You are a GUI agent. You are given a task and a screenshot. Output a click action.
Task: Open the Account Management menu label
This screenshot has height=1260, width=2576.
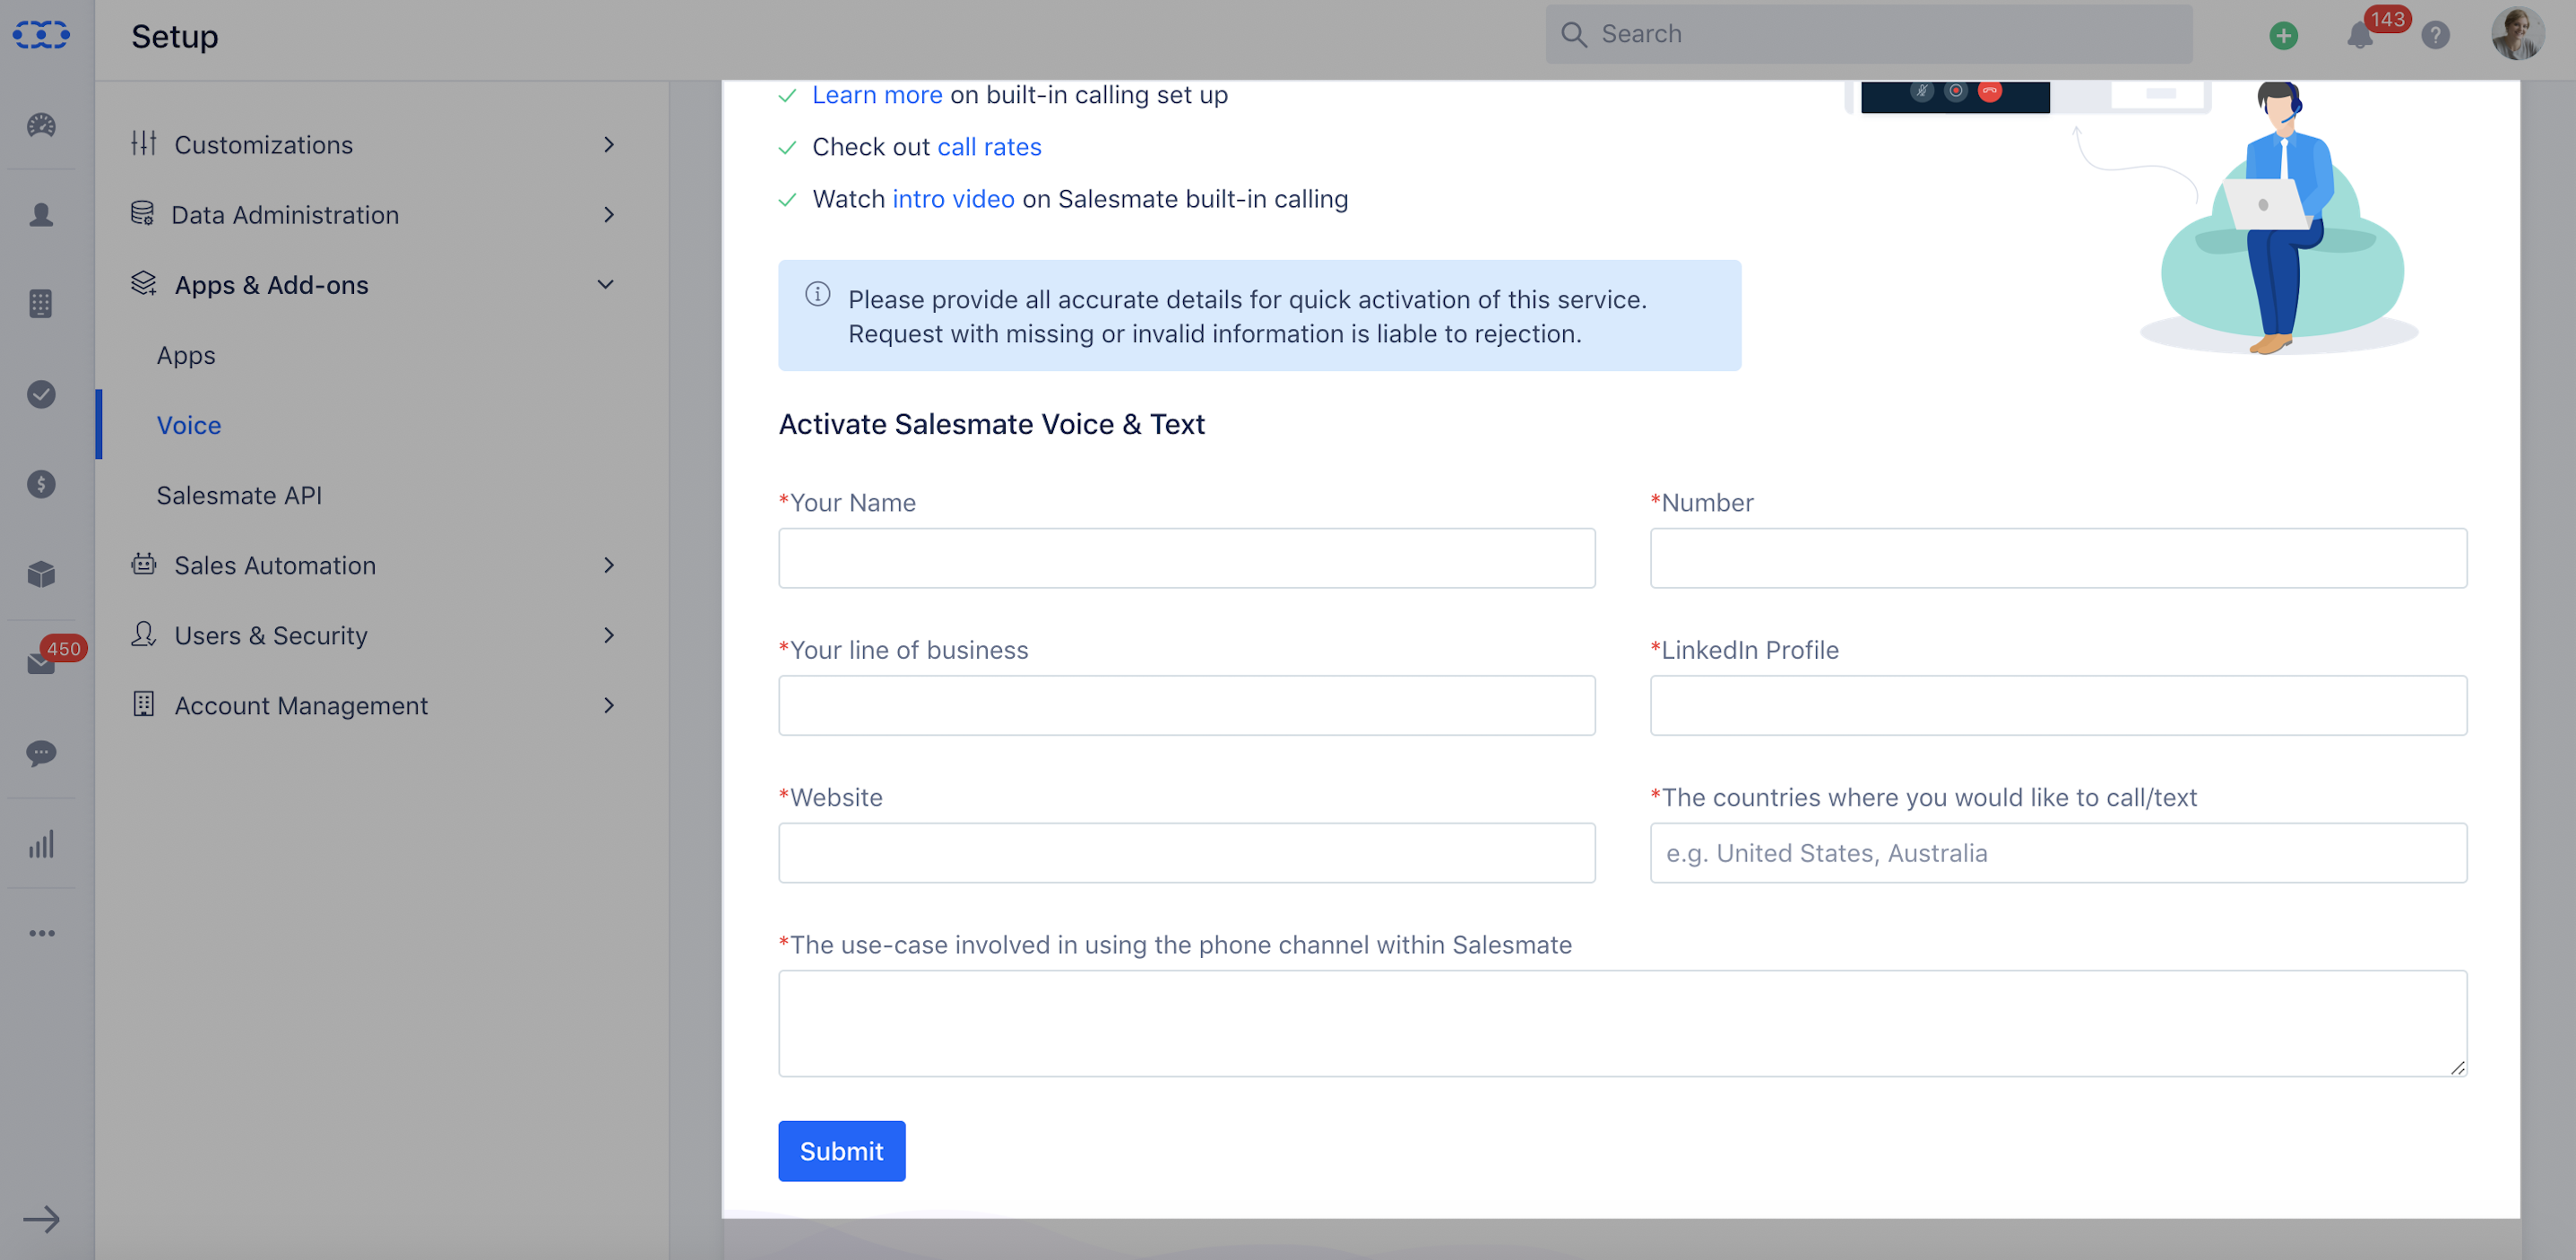(301, 706)
